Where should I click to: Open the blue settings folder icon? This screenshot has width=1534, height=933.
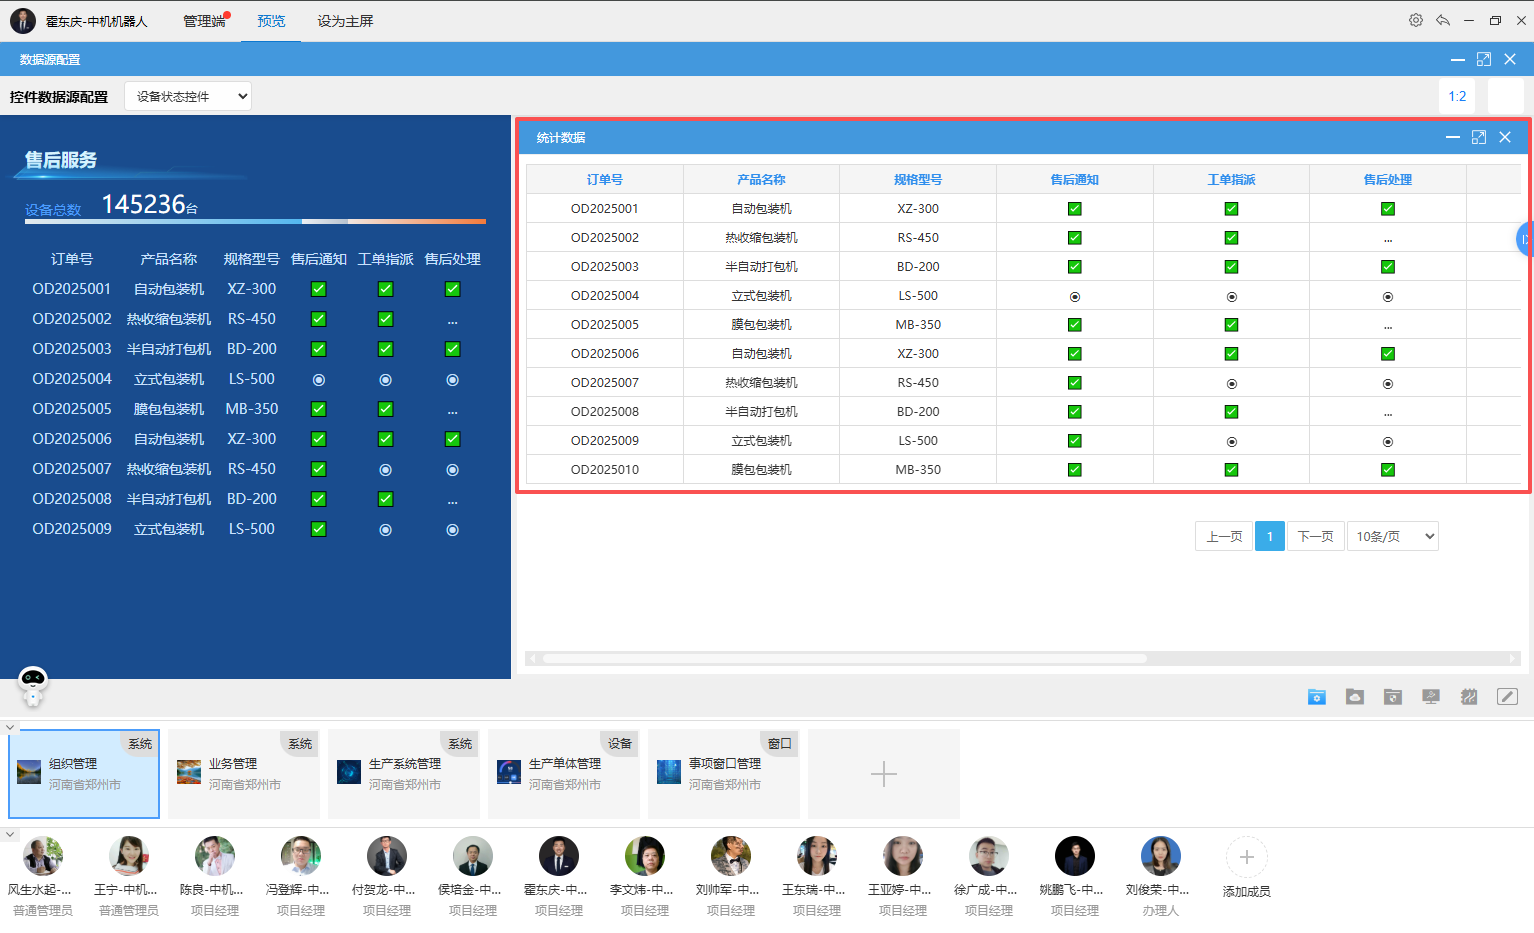(x=1316, y=697)
